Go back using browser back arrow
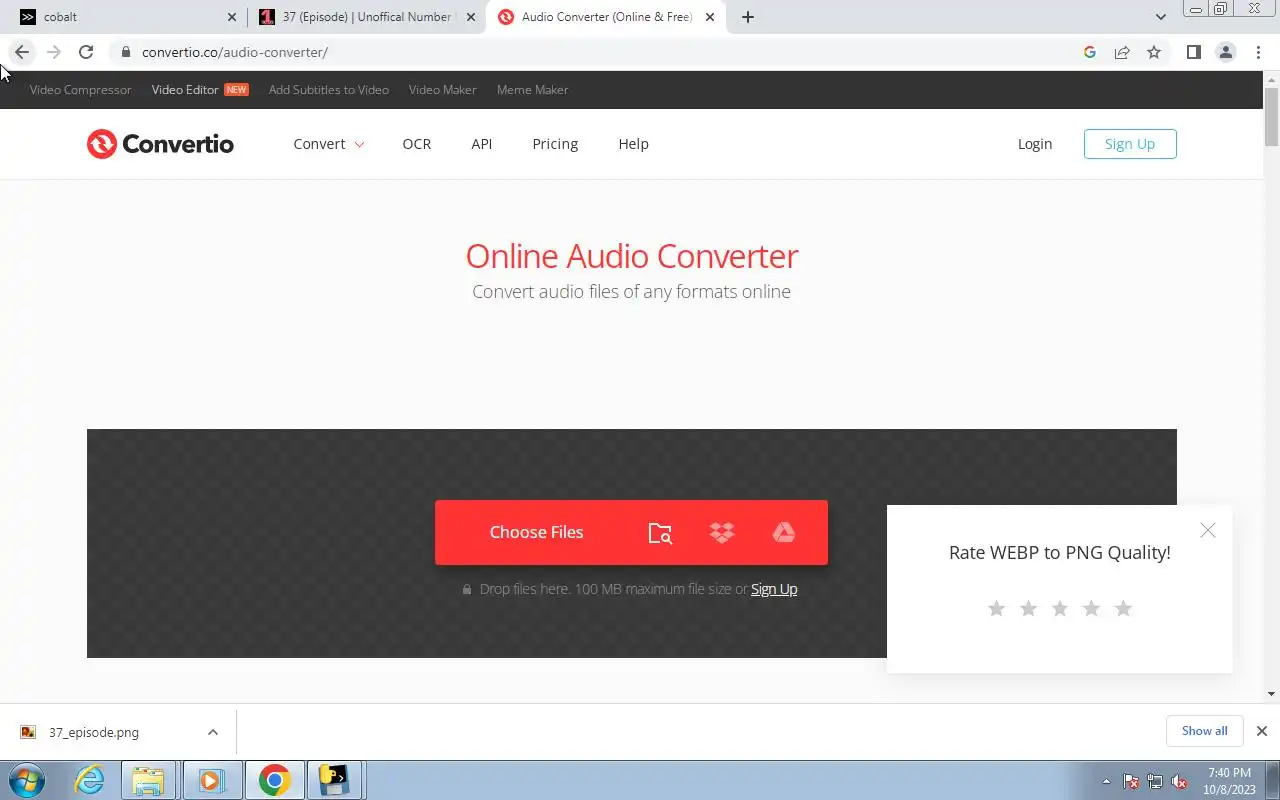Screen dimensions: 1280x800 point(22,52)
